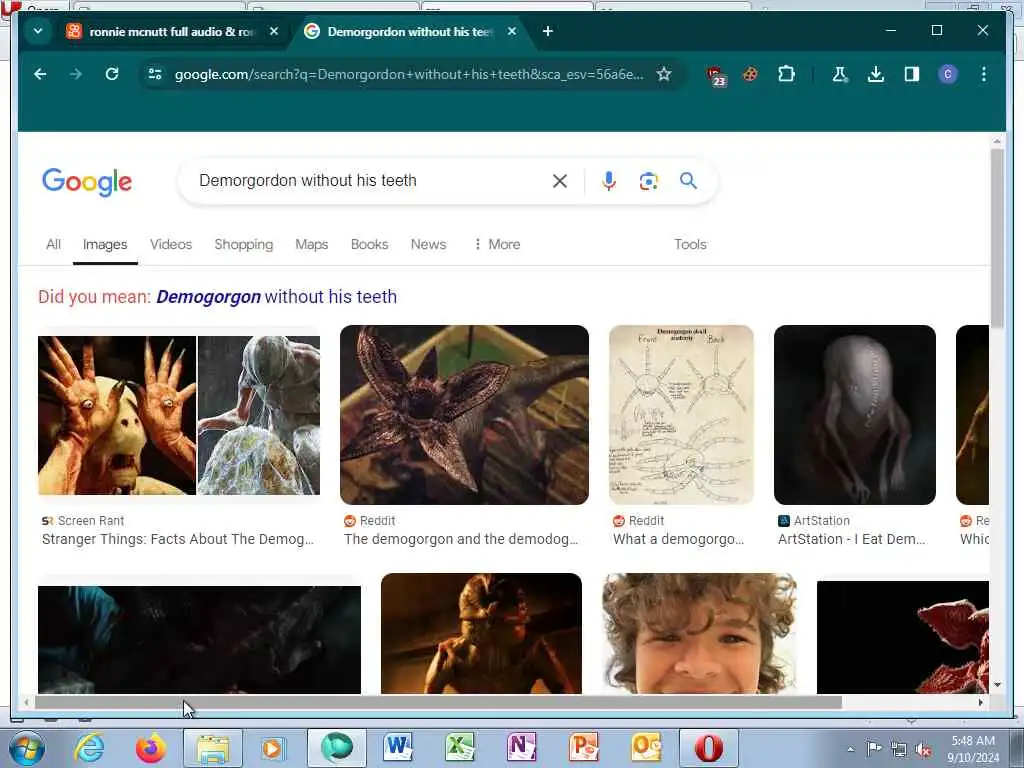Open Maps results tab
Viewport: 1024px width, 768px height.
point(312,244)
